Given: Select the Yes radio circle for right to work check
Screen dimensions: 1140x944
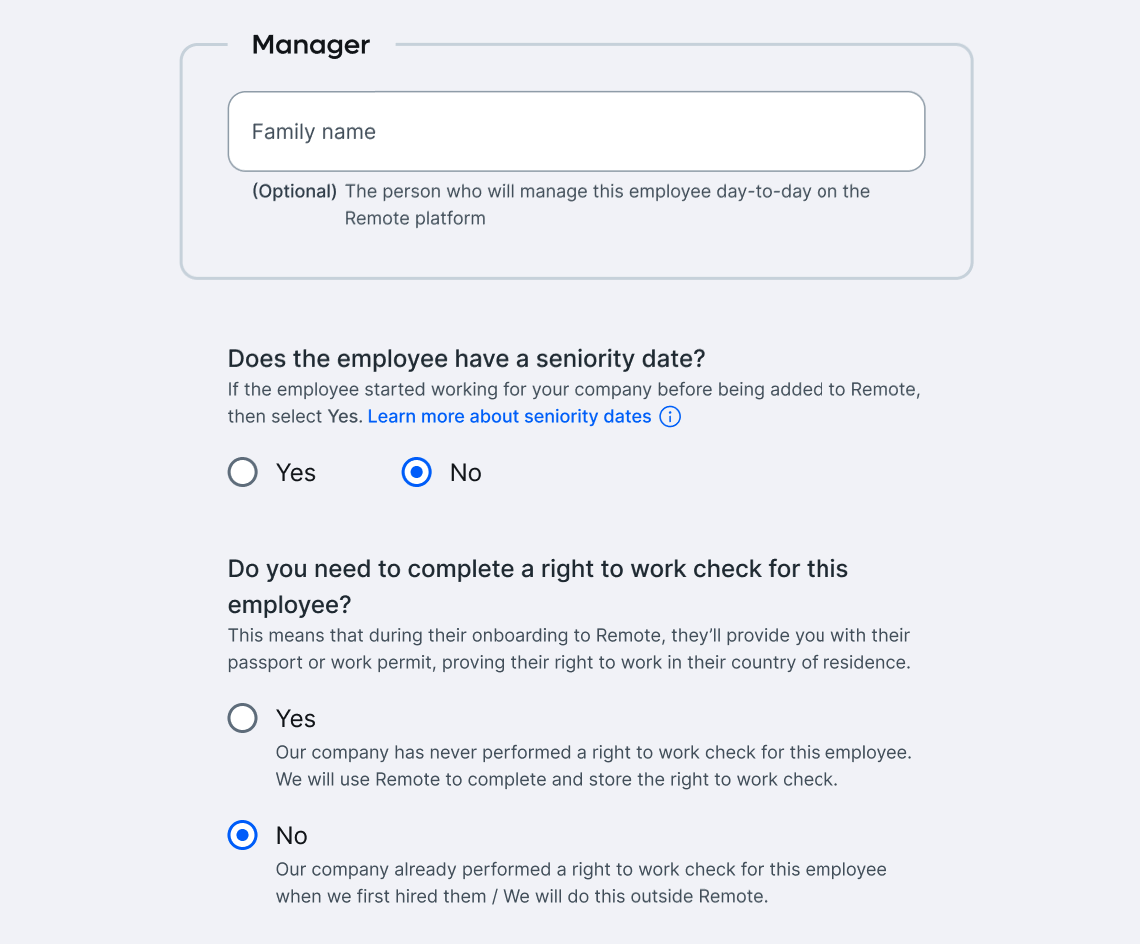Looking at the screenshot, I should pos(243,718).
